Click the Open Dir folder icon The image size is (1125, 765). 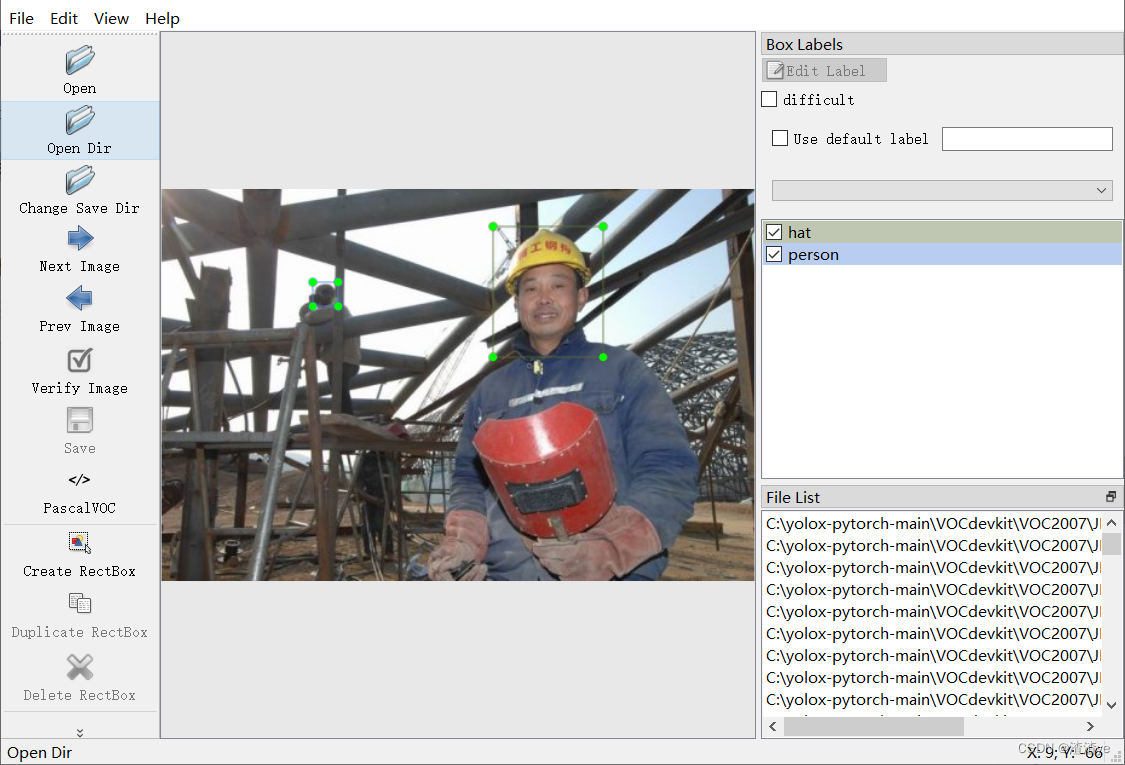[x=80, y=120]
